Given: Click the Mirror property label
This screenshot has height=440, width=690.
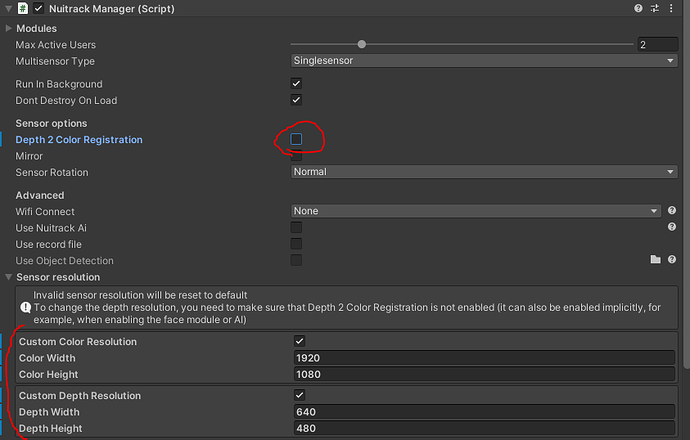Looking at the screenshot, I should tap(29, 156).
